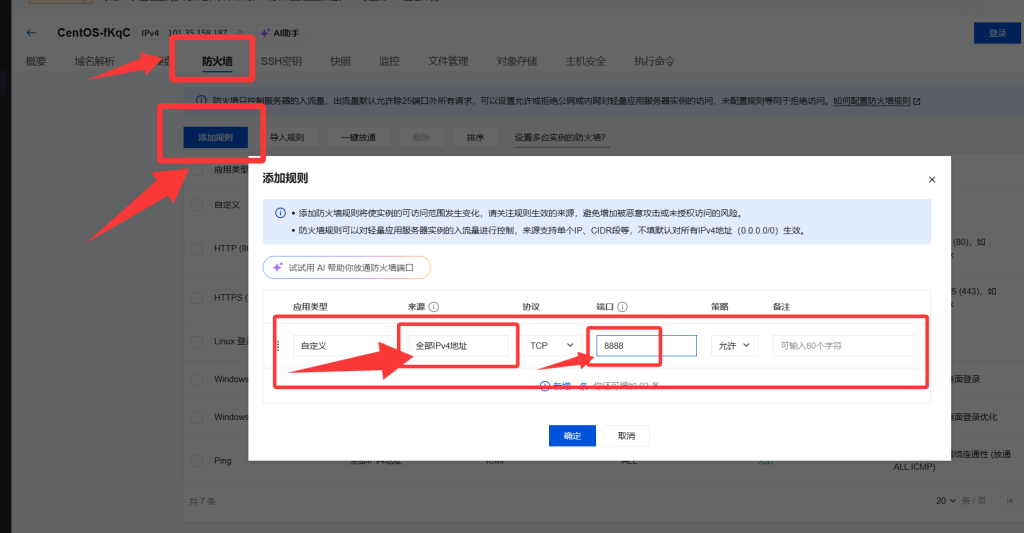
Task: Open the 允许 policy dropdown
Action: (x=734, y=346)
